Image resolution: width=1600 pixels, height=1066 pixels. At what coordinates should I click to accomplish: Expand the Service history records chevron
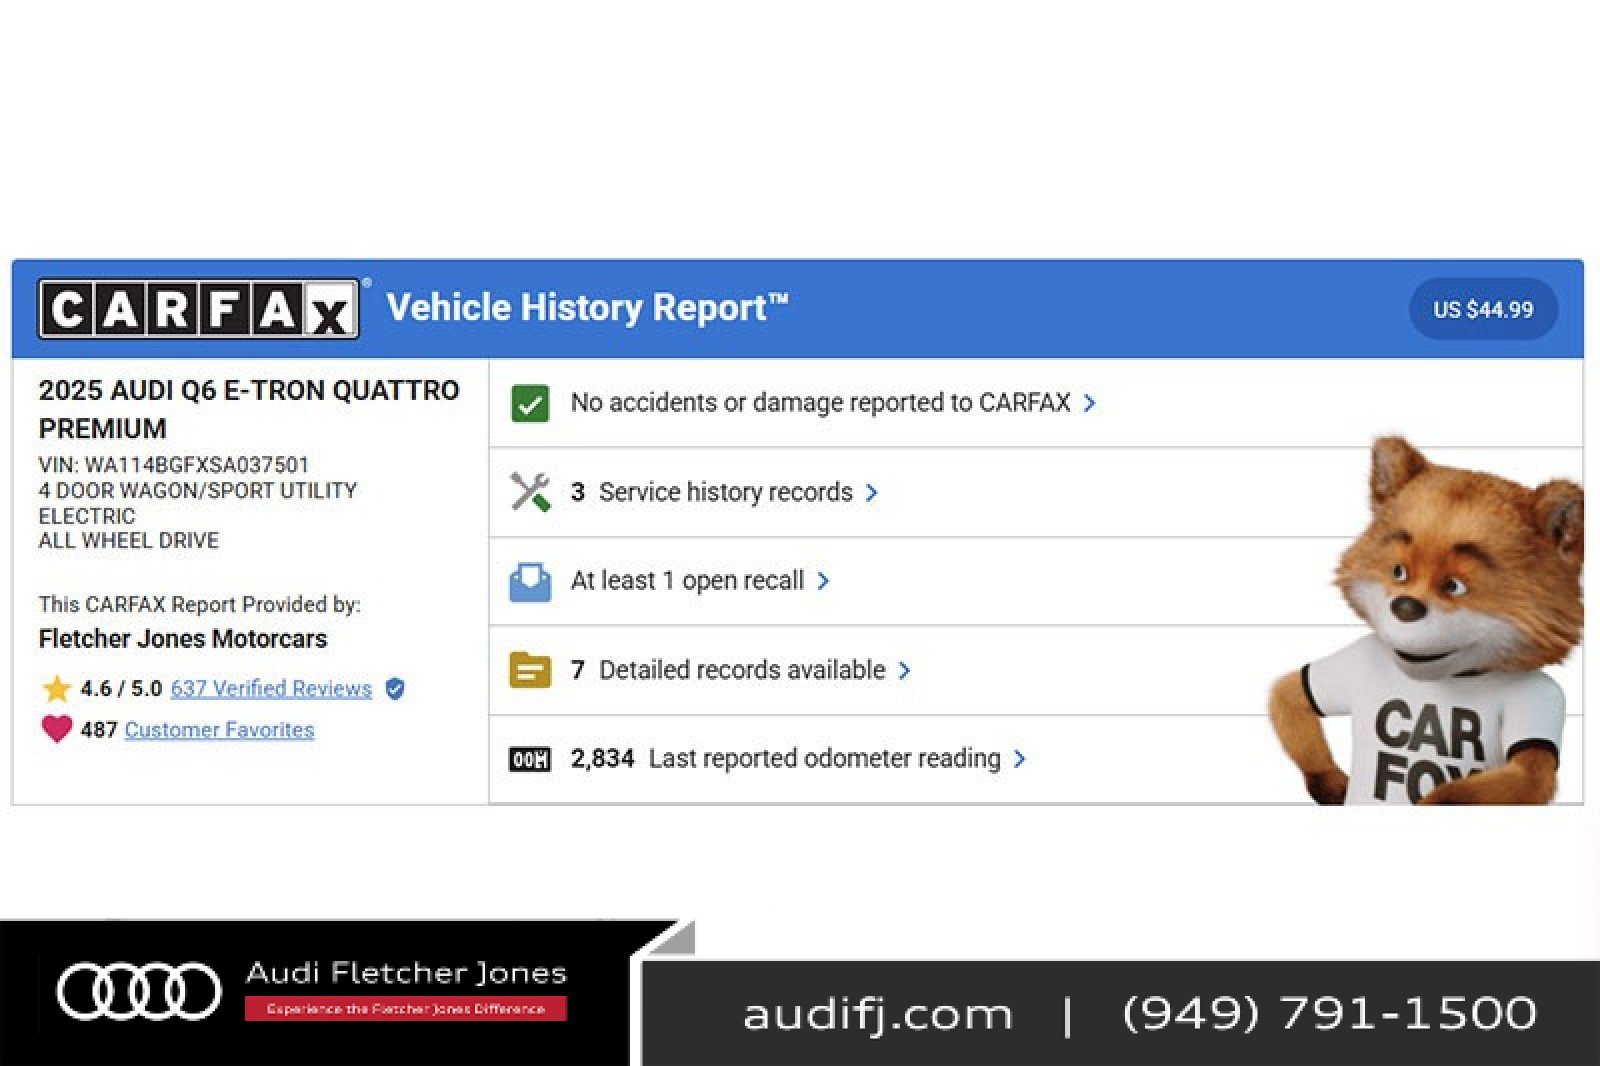(x=871, y=492)
